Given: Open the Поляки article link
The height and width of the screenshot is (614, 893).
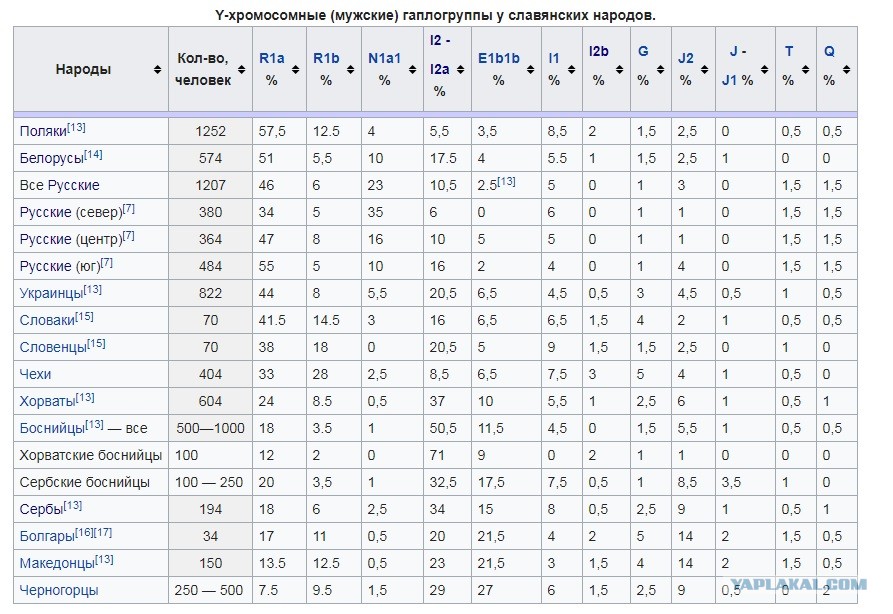Looking at the screenshot, I should (43, 132).
